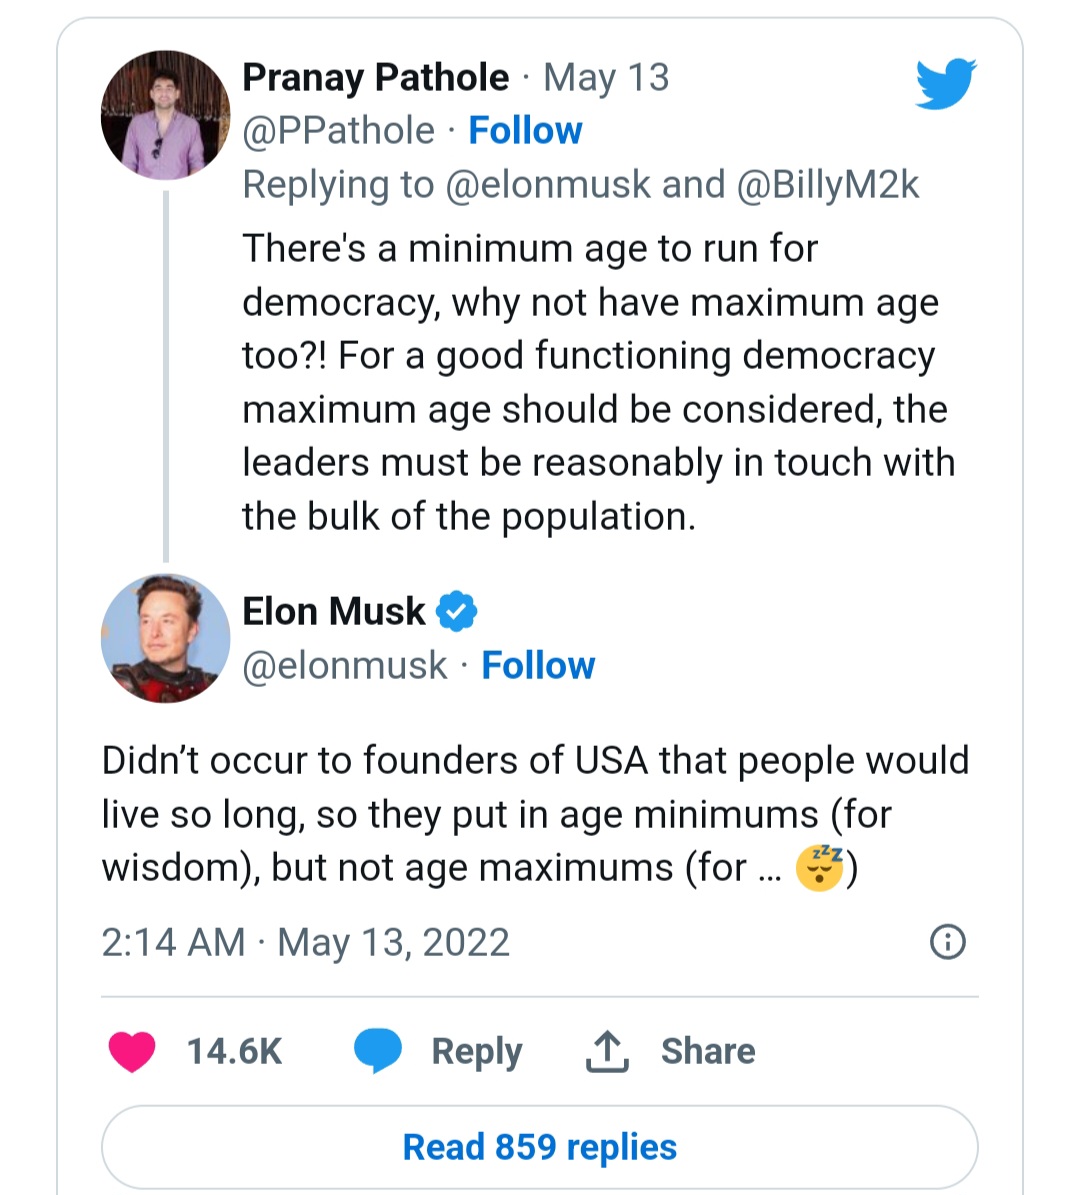Image resolution: width=1080 pixels, height=1195 pixels.
Task: Open Elon Musk's profile picture
Action: click(x=166, y=638)
